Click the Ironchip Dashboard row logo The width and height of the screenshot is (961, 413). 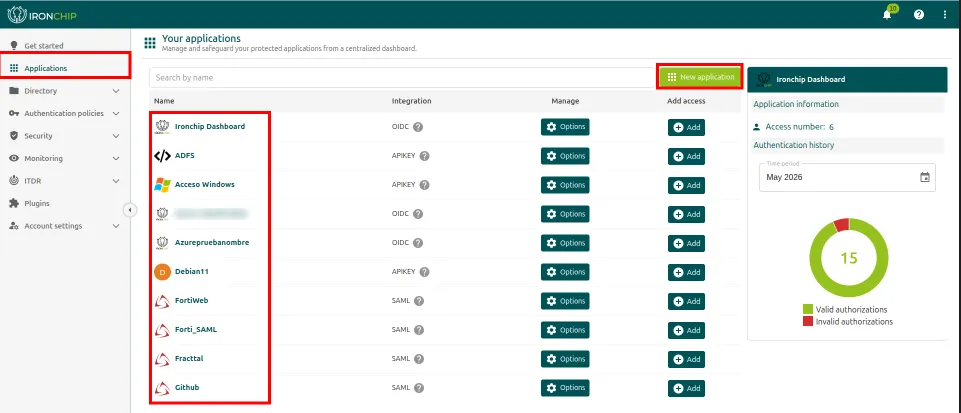pyautogui.click(x=162, y=126)
